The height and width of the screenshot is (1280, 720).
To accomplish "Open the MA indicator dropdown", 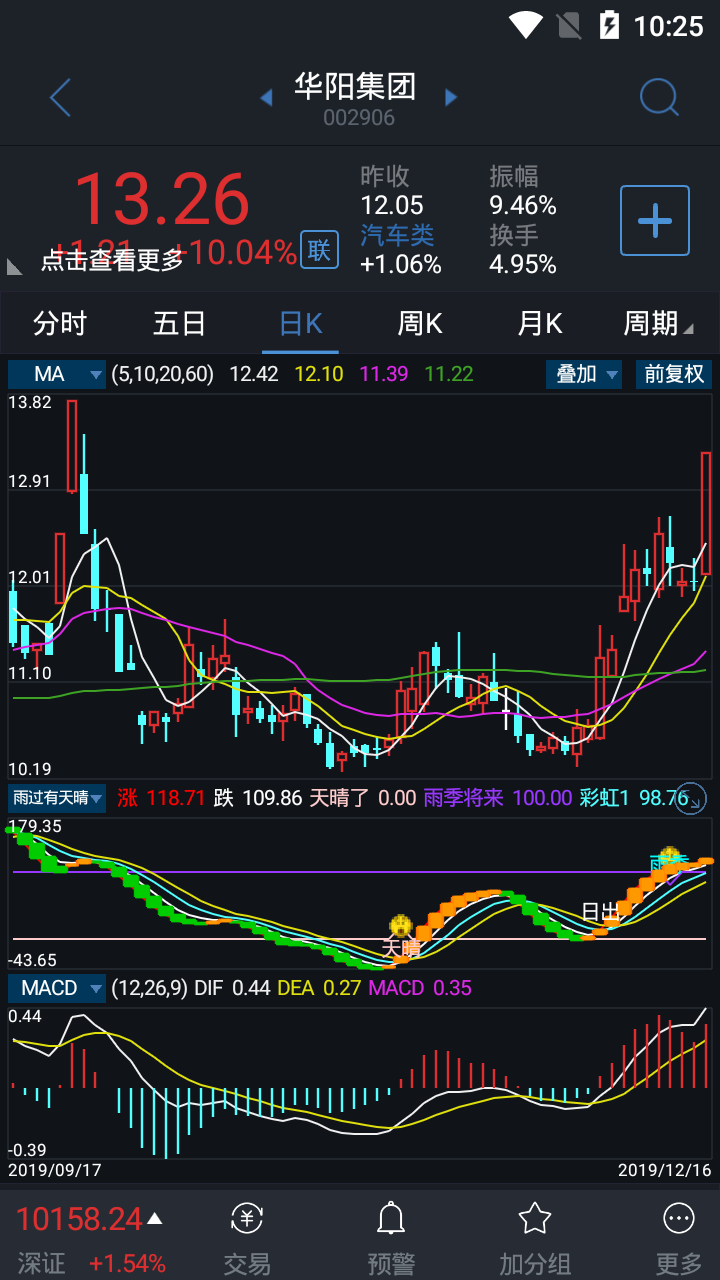I will (x=57, y=375).
